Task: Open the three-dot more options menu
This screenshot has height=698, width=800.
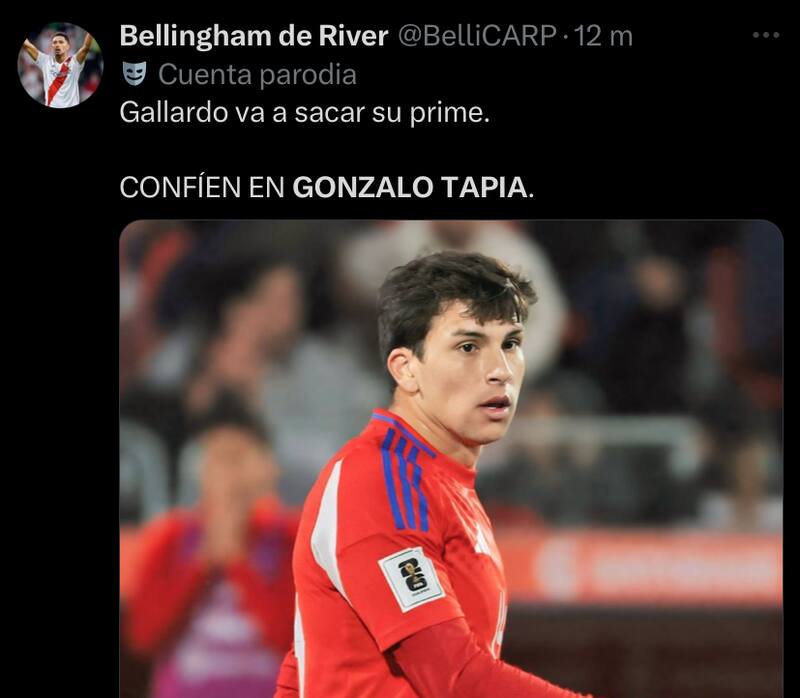Action: click(766, 35)
